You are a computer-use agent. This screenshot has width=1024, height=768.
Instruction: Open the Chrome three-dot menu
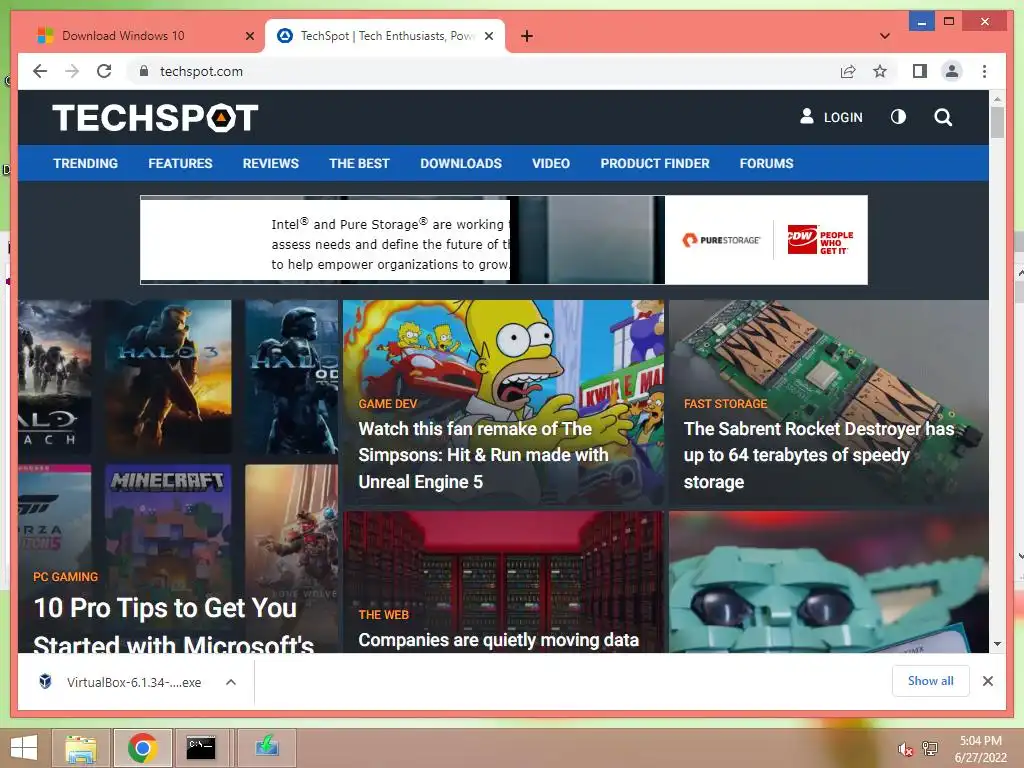tap(984, 71)
